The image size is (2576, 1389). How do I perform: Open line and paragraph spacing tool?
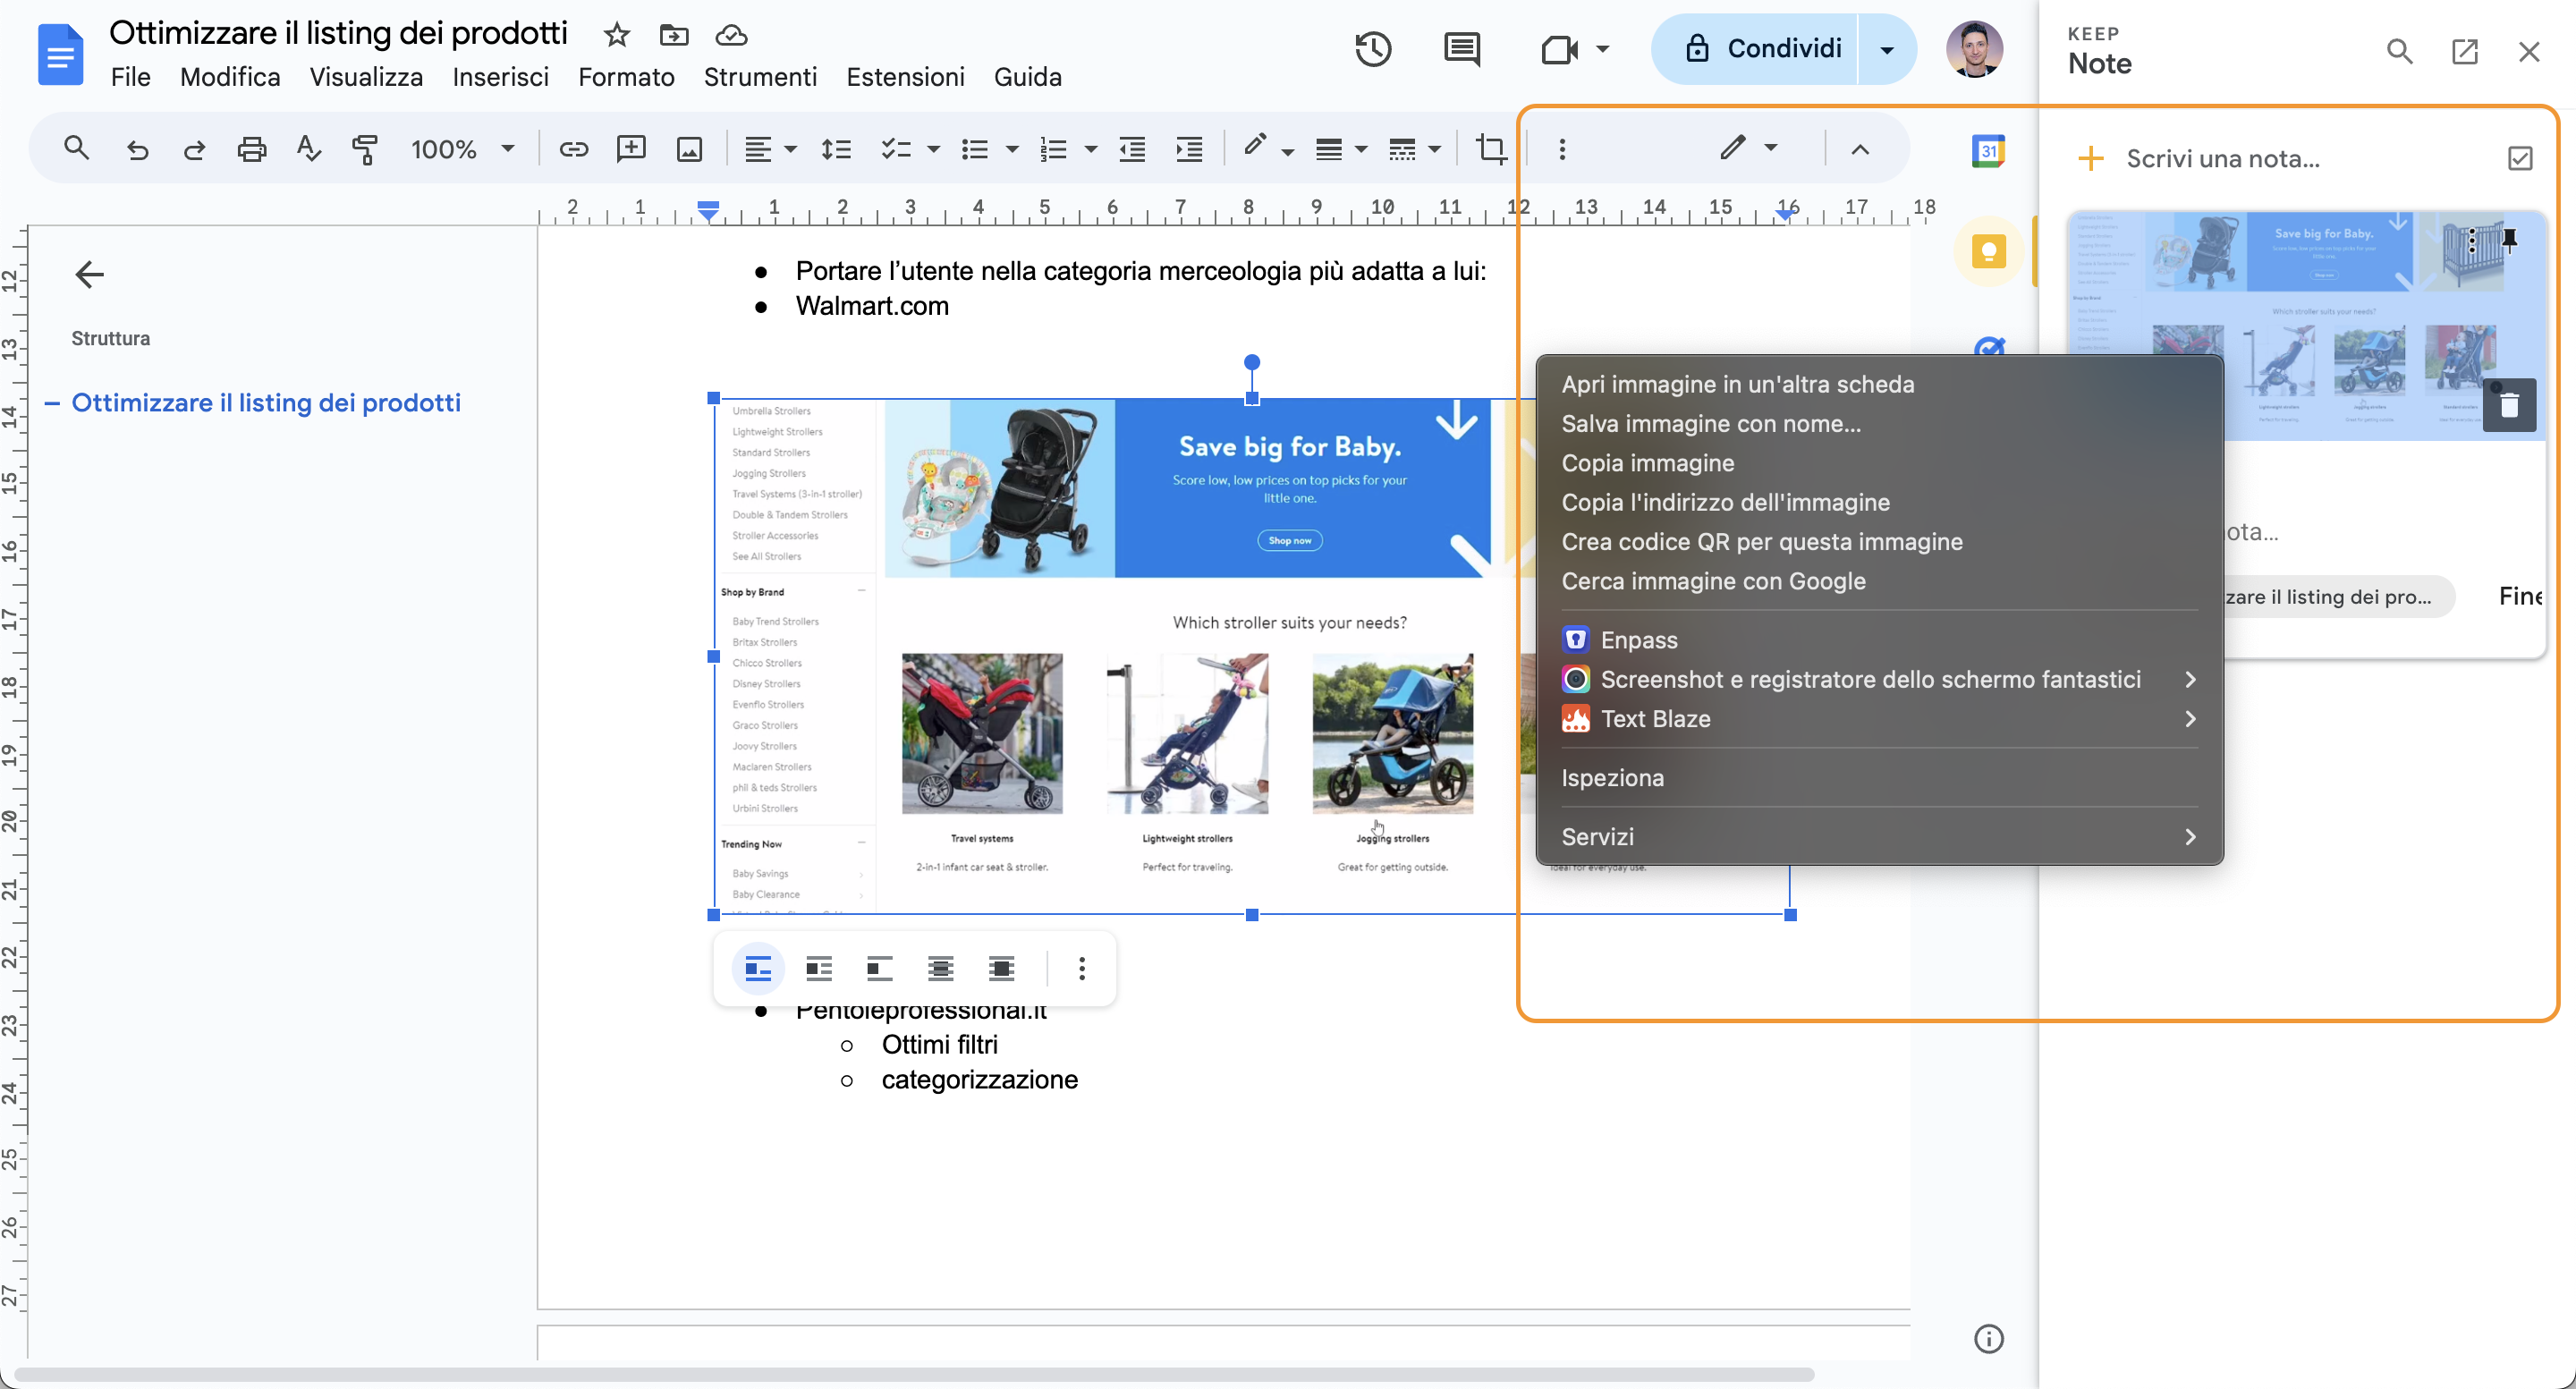coord(836,150)
